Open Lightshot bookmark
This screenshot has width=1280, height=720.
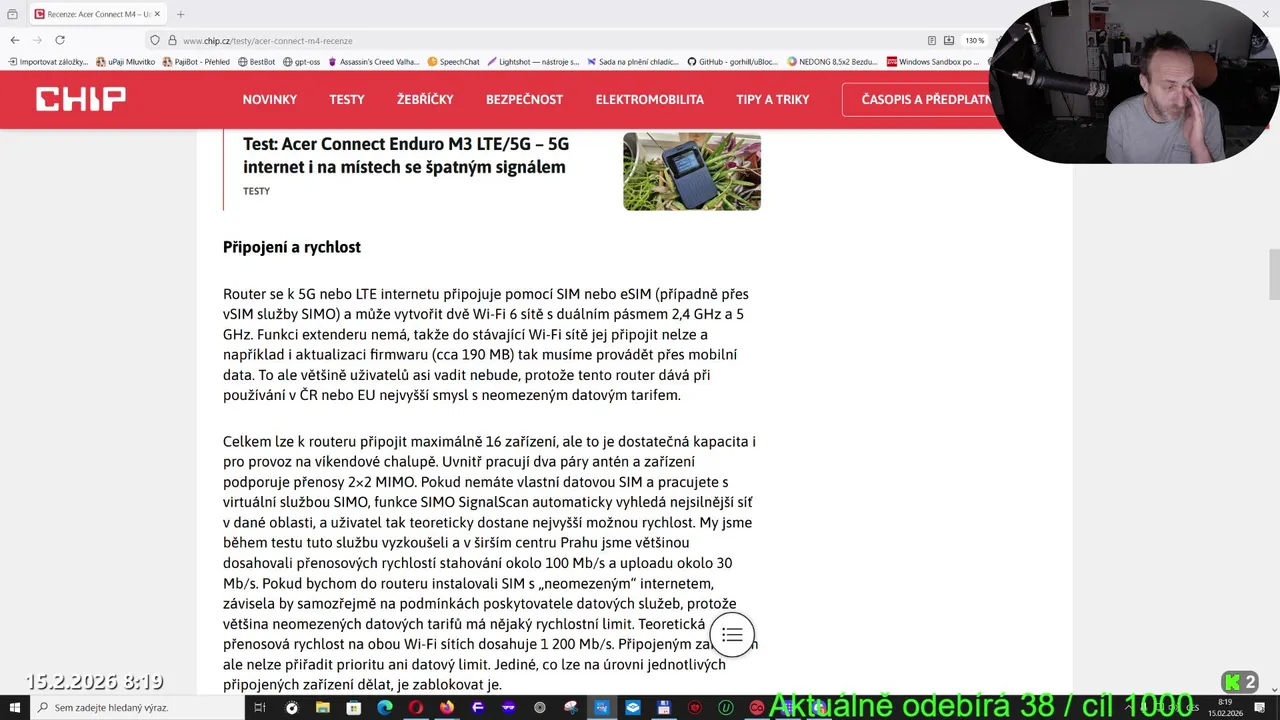[533, 62]
